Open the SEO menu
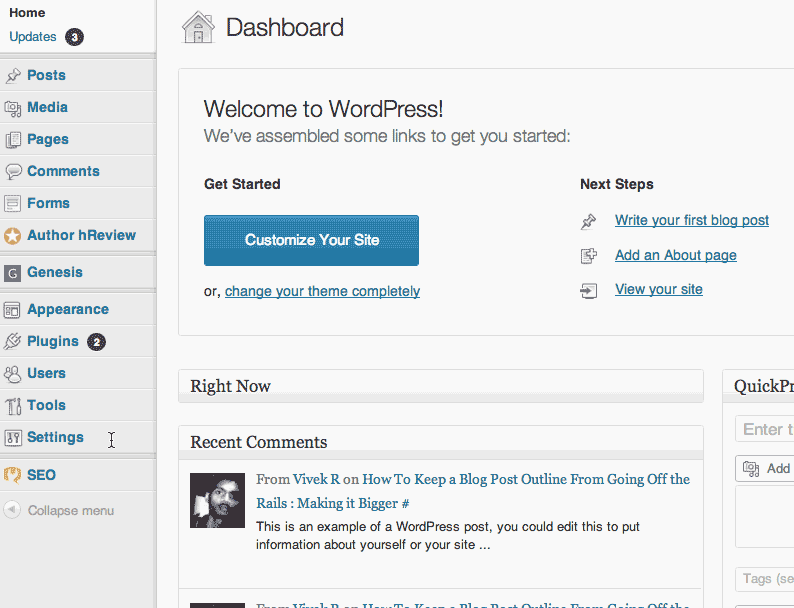The image size is (794, 608). (42, 475)
